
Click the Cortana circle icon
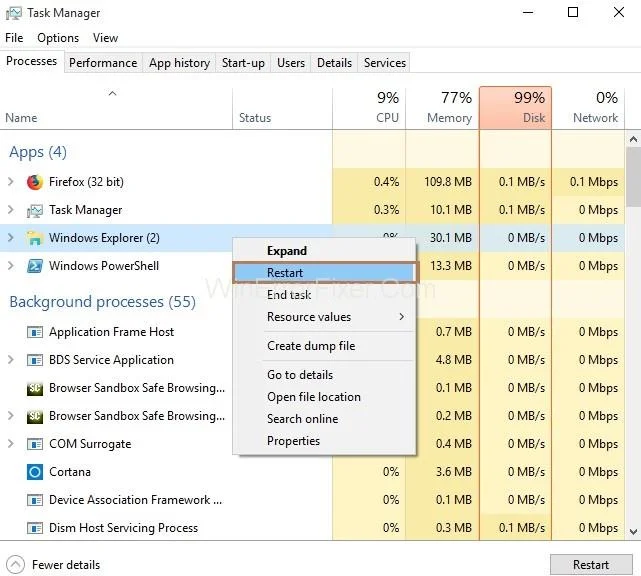click(x=35, y=472)
